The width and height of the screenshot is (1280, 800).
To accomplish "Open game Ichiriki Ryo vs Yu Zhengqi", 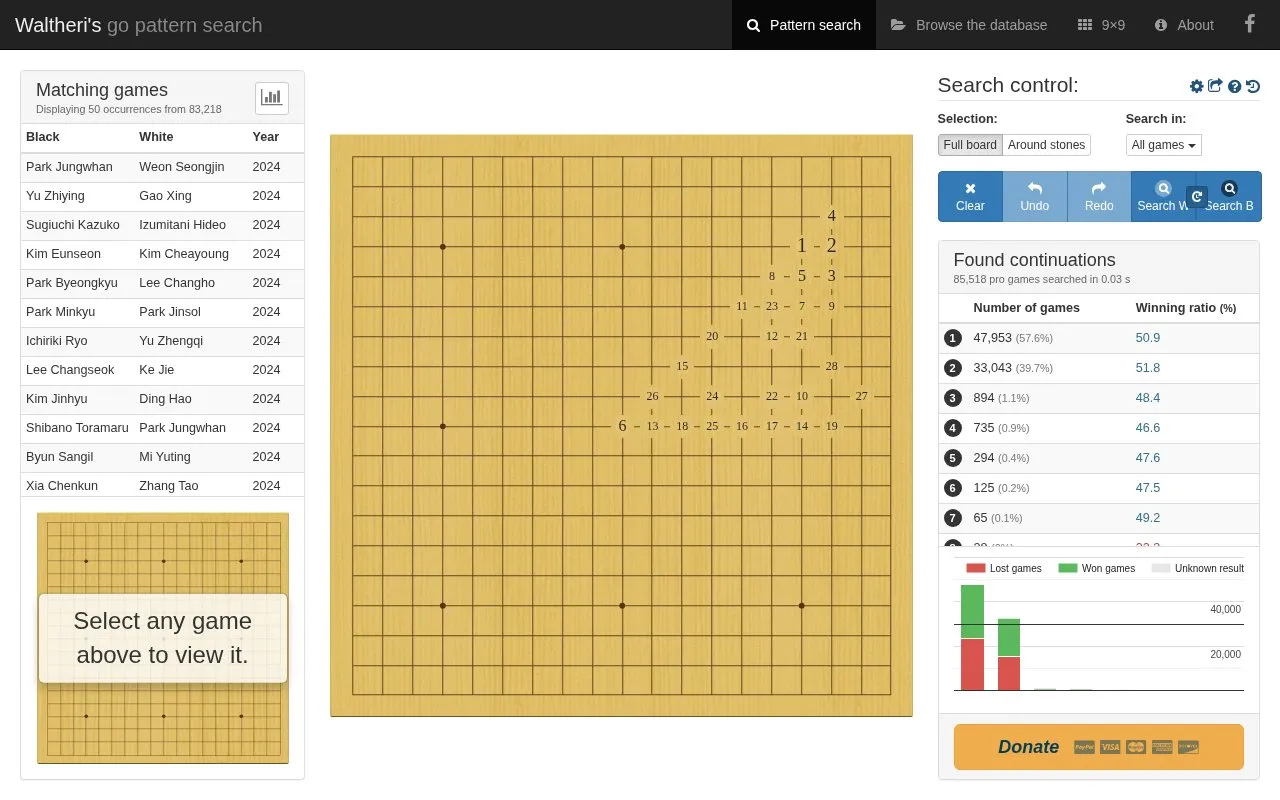I will (x=162, y=341).
